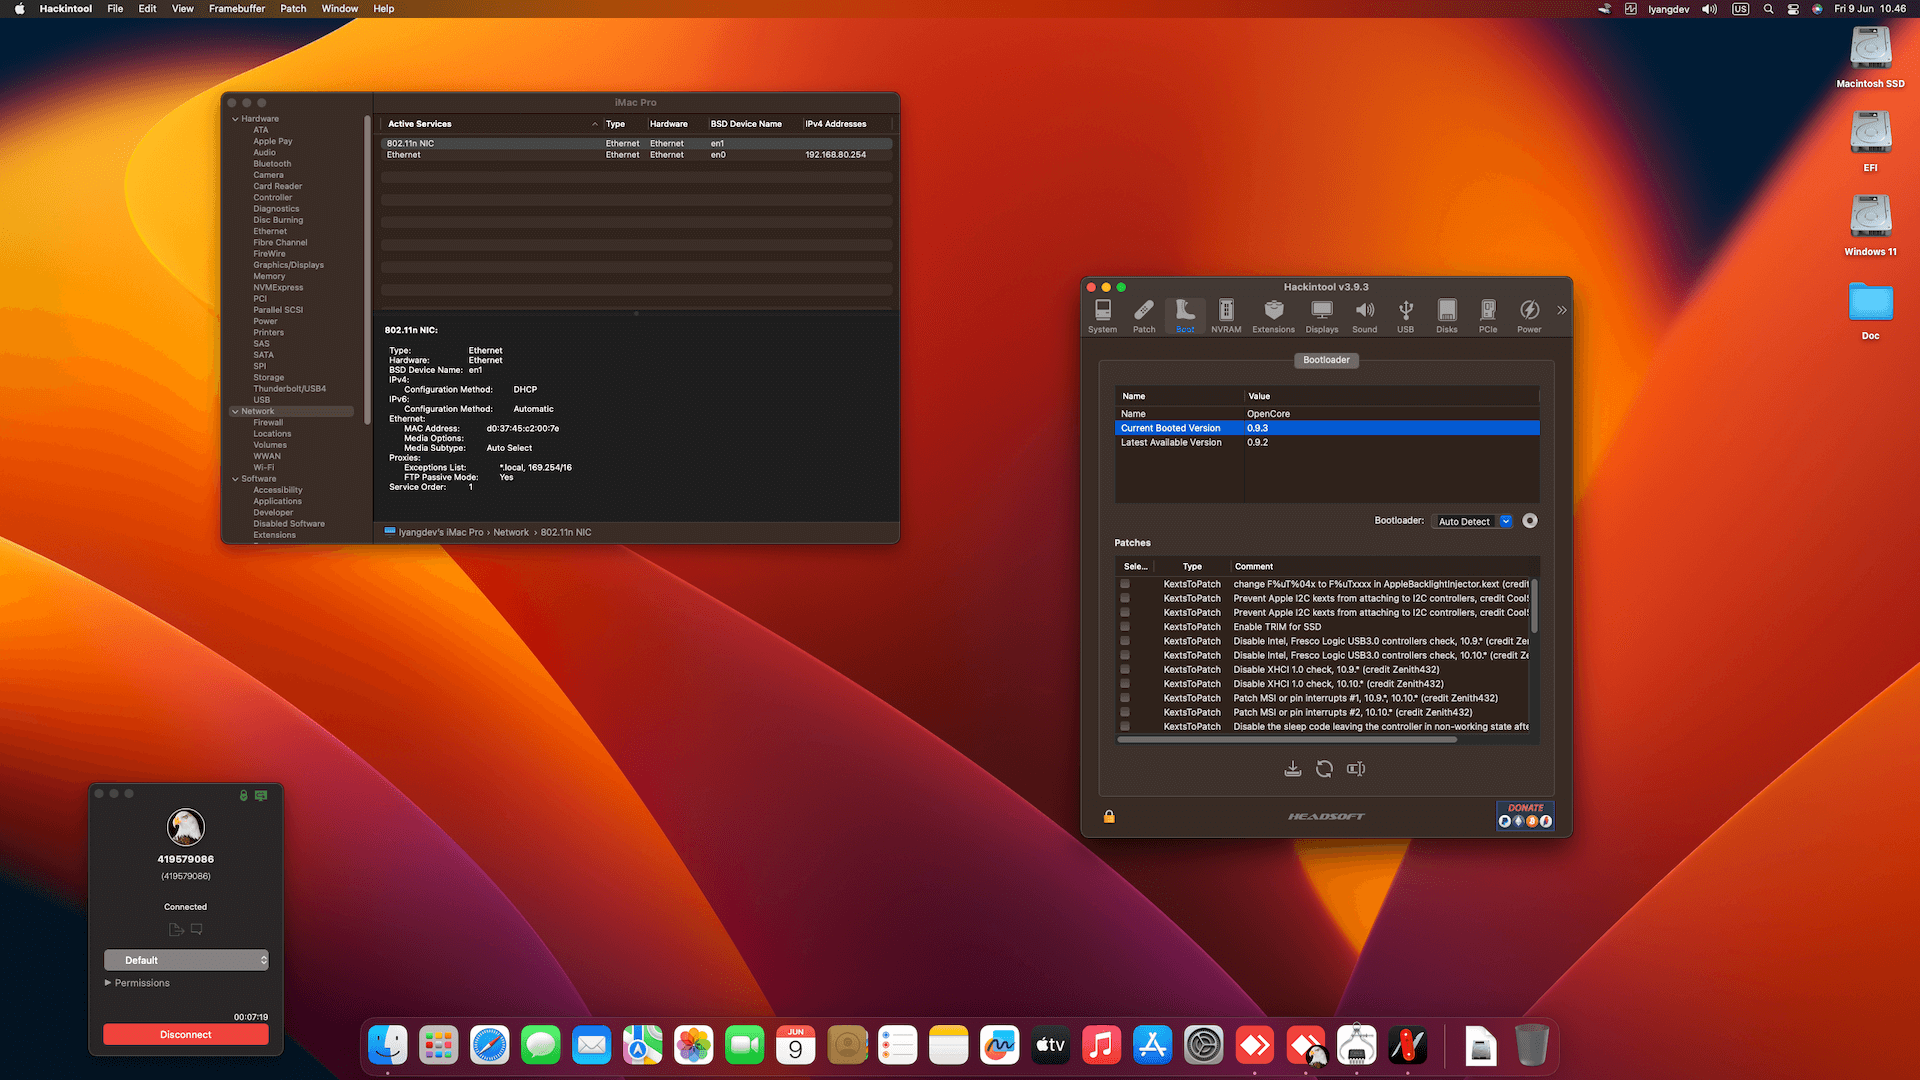The height and width of the screenshot is (1080, 1920).
Task: Click the DONATE button in Hackintool
Action: 1524,806
